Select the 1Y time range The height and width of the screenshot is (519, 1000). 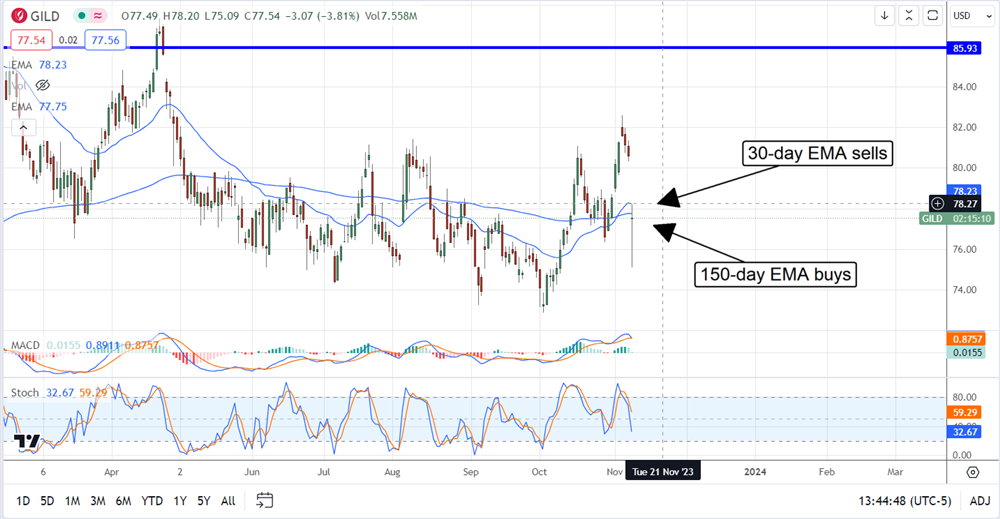point(180,501)
